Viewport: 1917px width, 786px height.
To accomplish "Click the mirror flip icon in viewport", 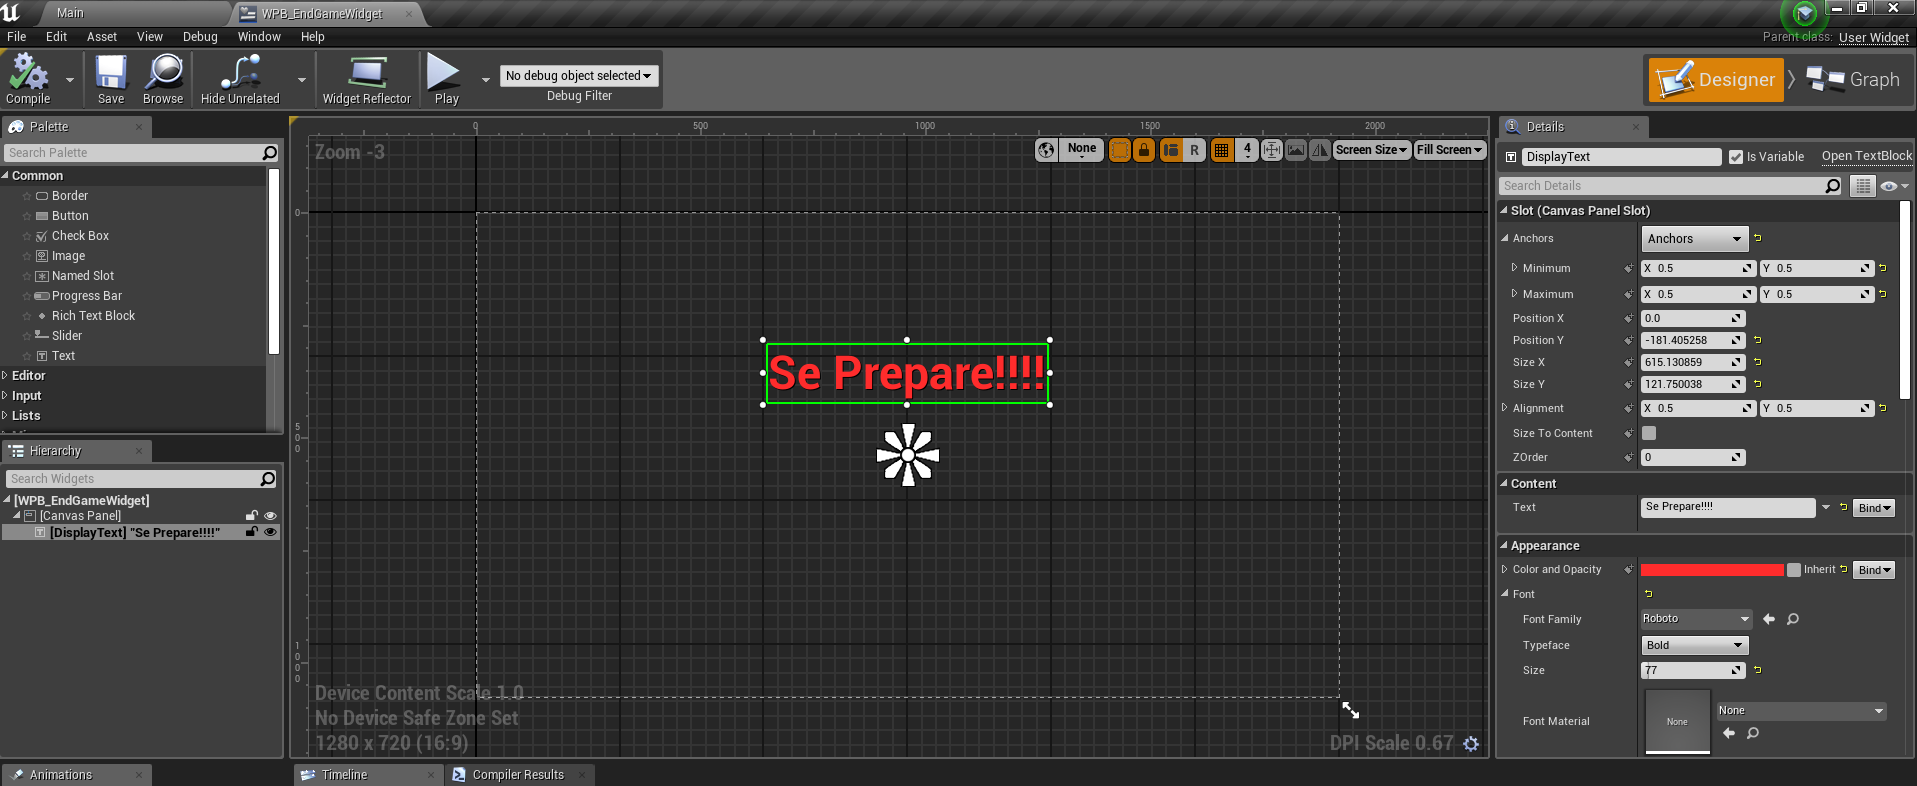I will coord(1320,150).
